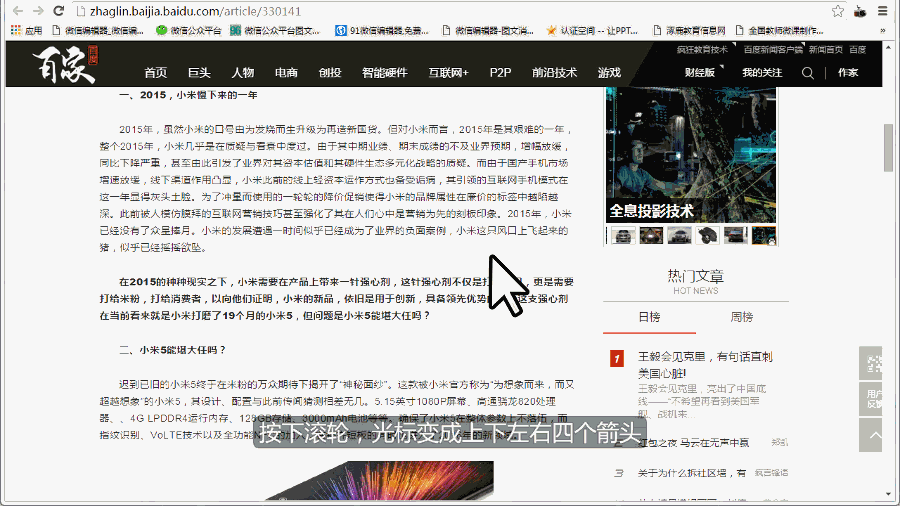Select second gallery thumbnail
Viewport: 900px width, 506px height.
[651, 236]
